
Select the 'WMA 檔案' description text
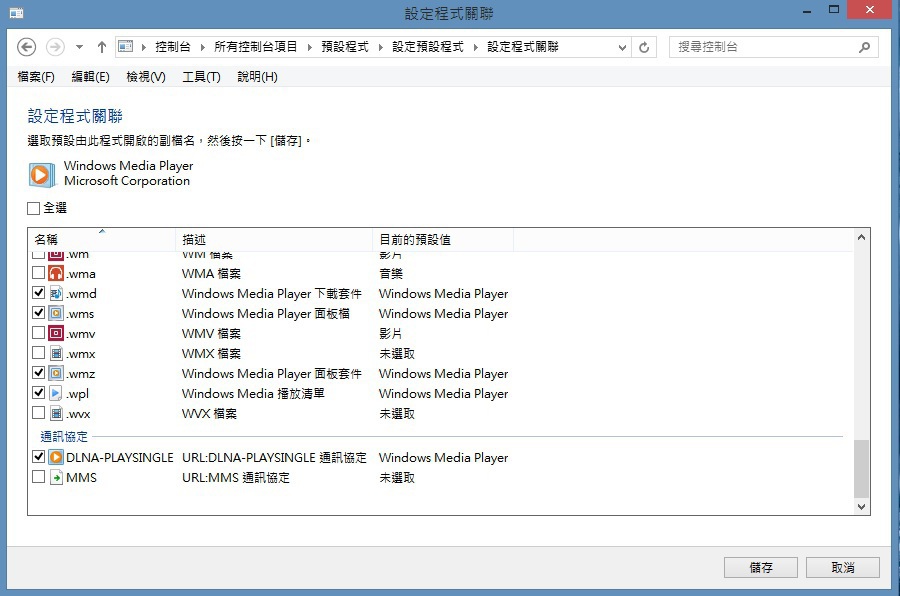tap(211, 273)
